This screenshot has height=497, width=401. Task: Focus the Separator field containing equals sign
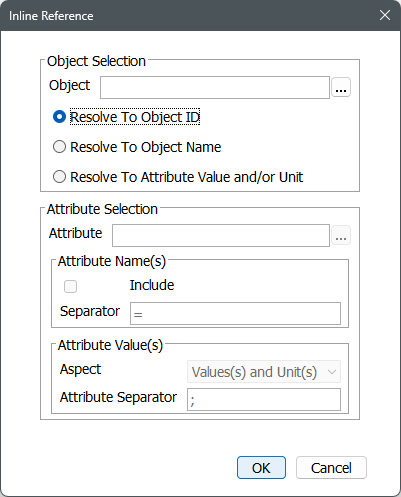point(235,313)
